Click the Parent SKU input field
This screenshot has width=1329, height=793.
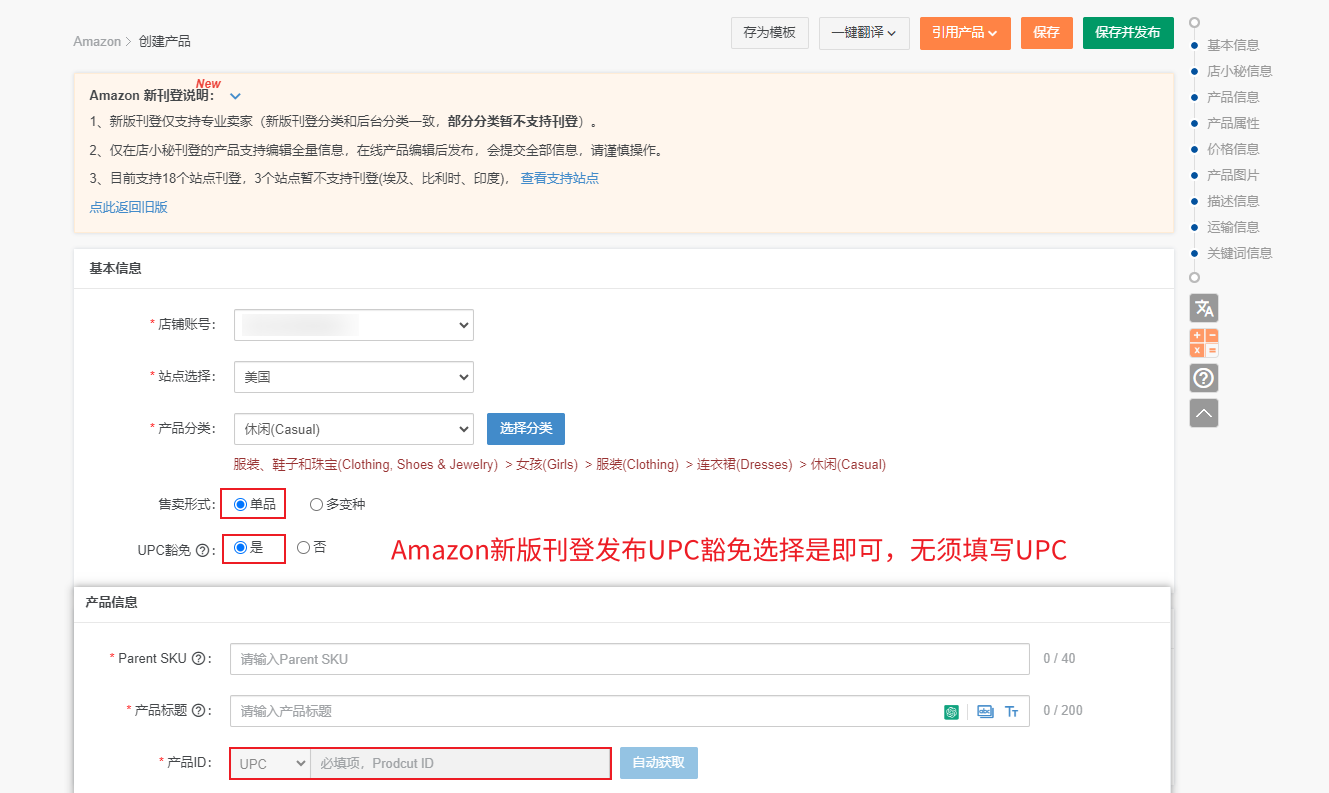629,659
